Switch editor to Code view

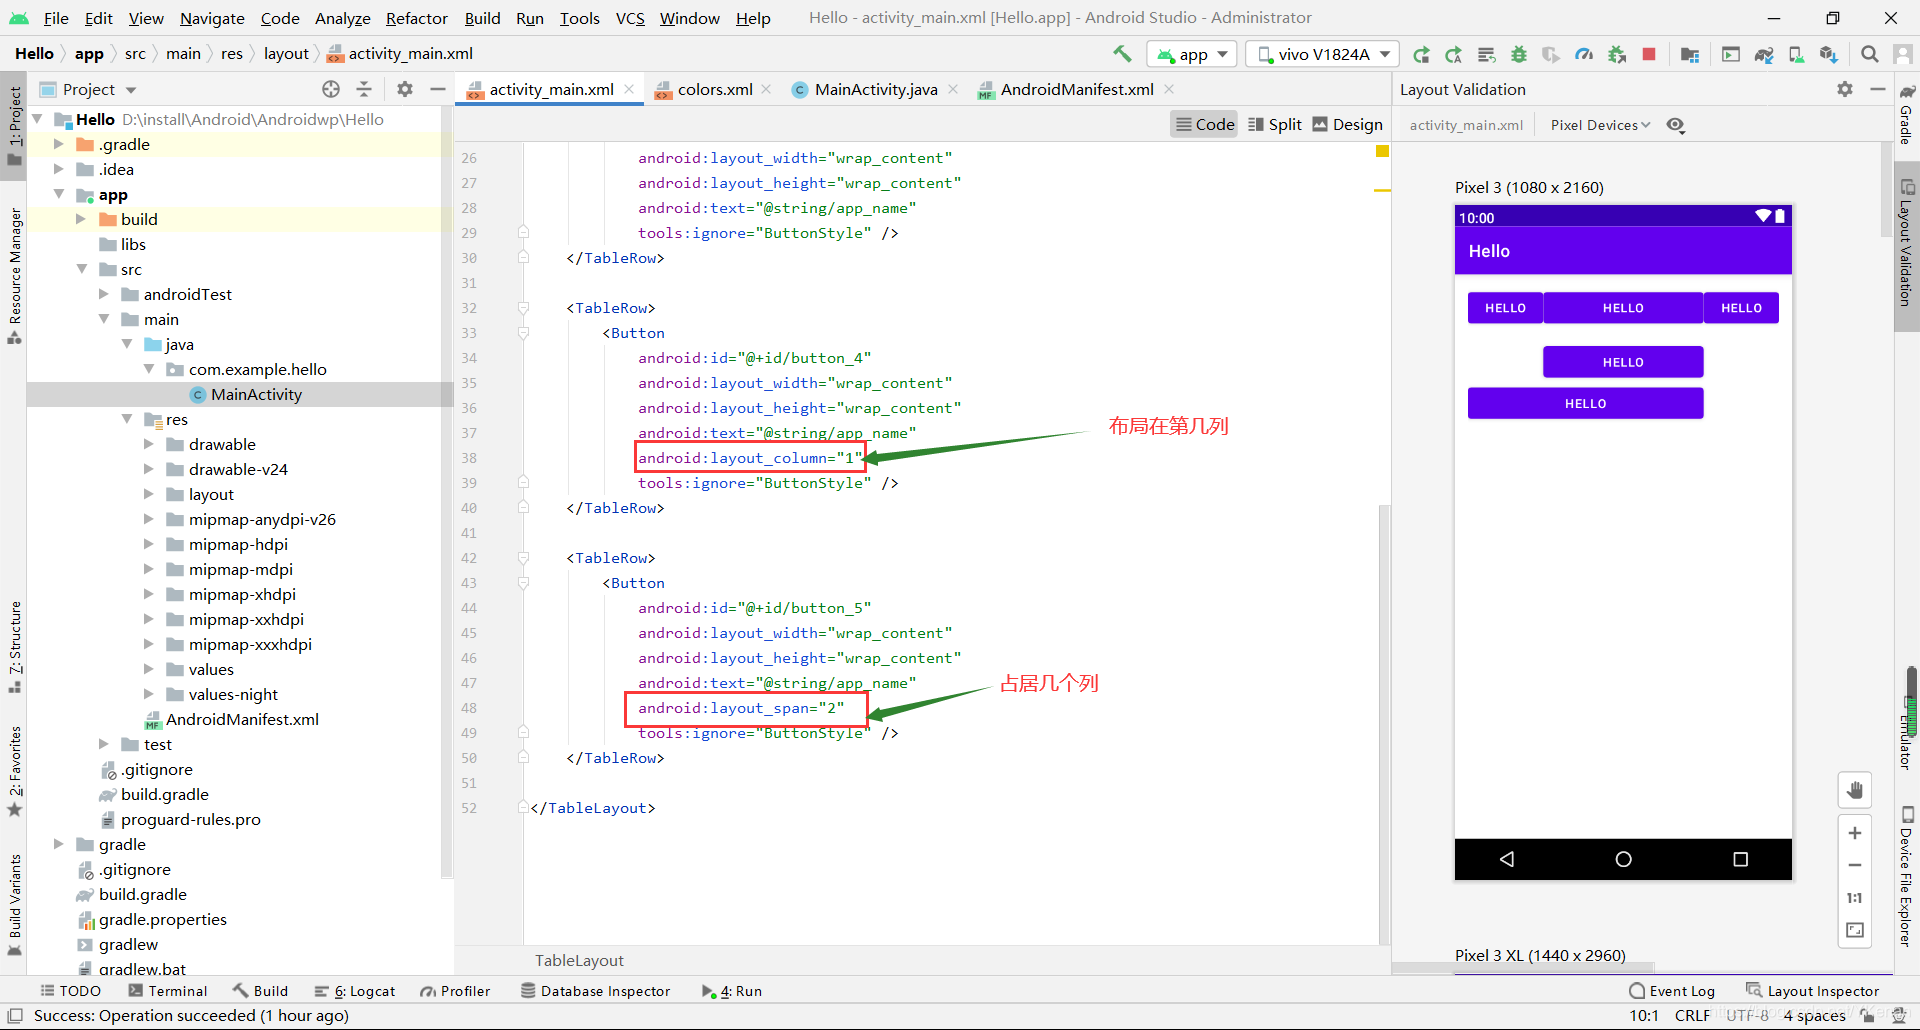1205,124
